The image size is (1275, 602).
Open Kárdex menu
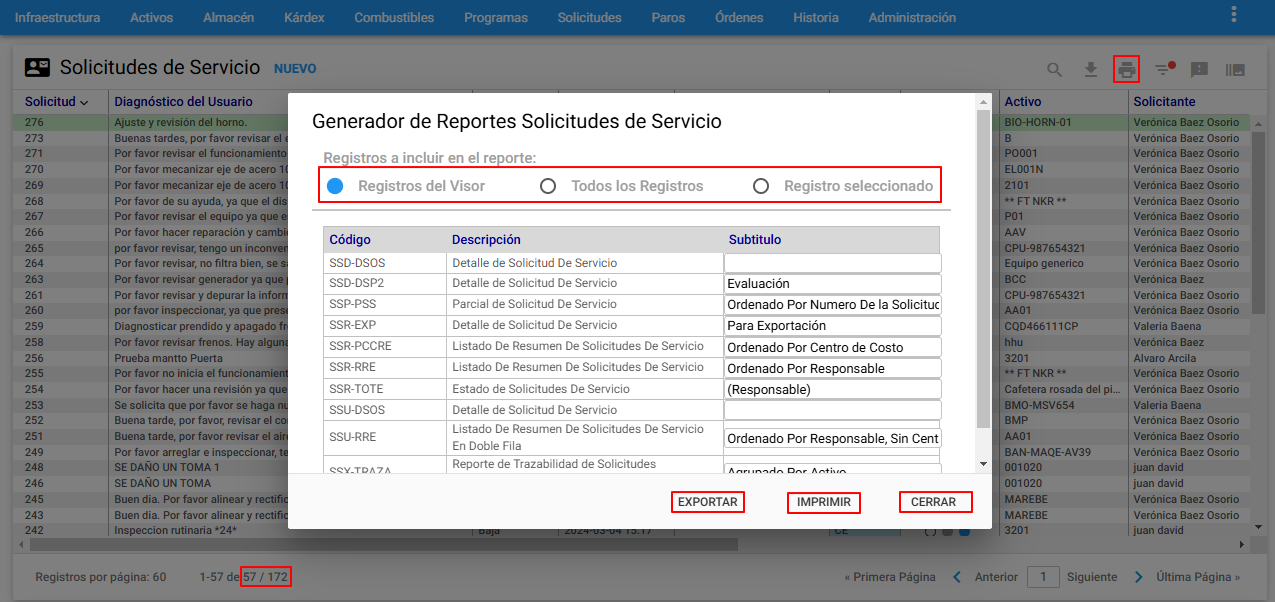coord(304,17)
